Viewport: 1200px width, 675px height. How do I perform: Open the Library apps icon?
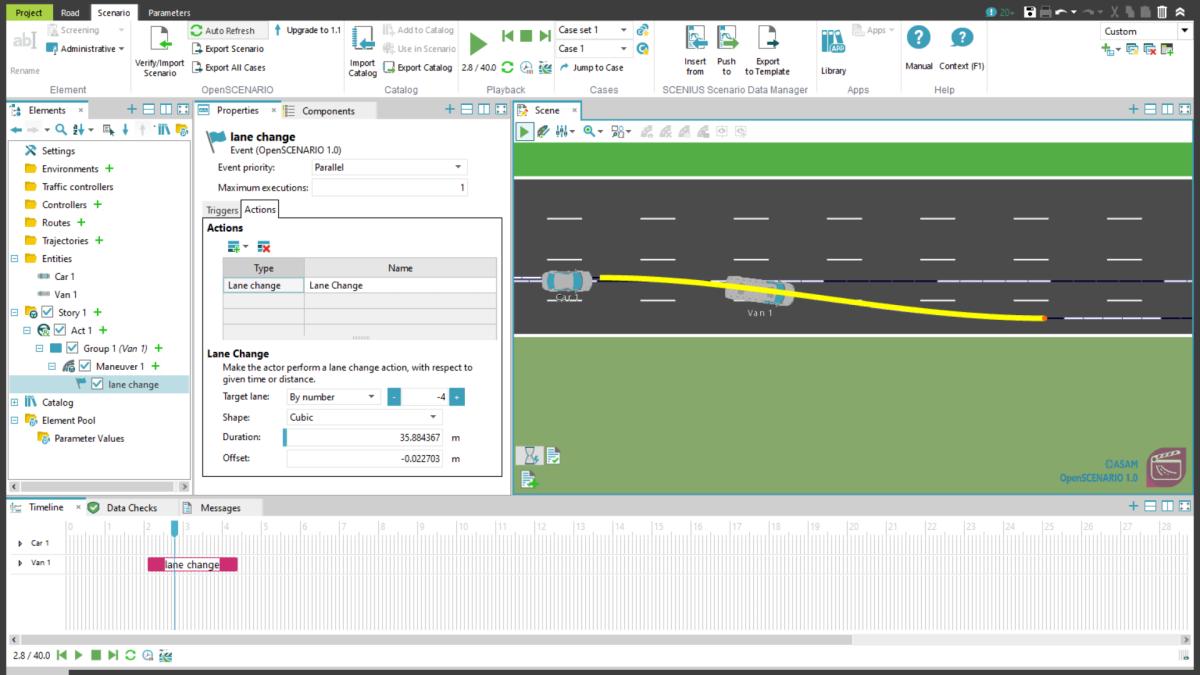click(x=833, y=42)
